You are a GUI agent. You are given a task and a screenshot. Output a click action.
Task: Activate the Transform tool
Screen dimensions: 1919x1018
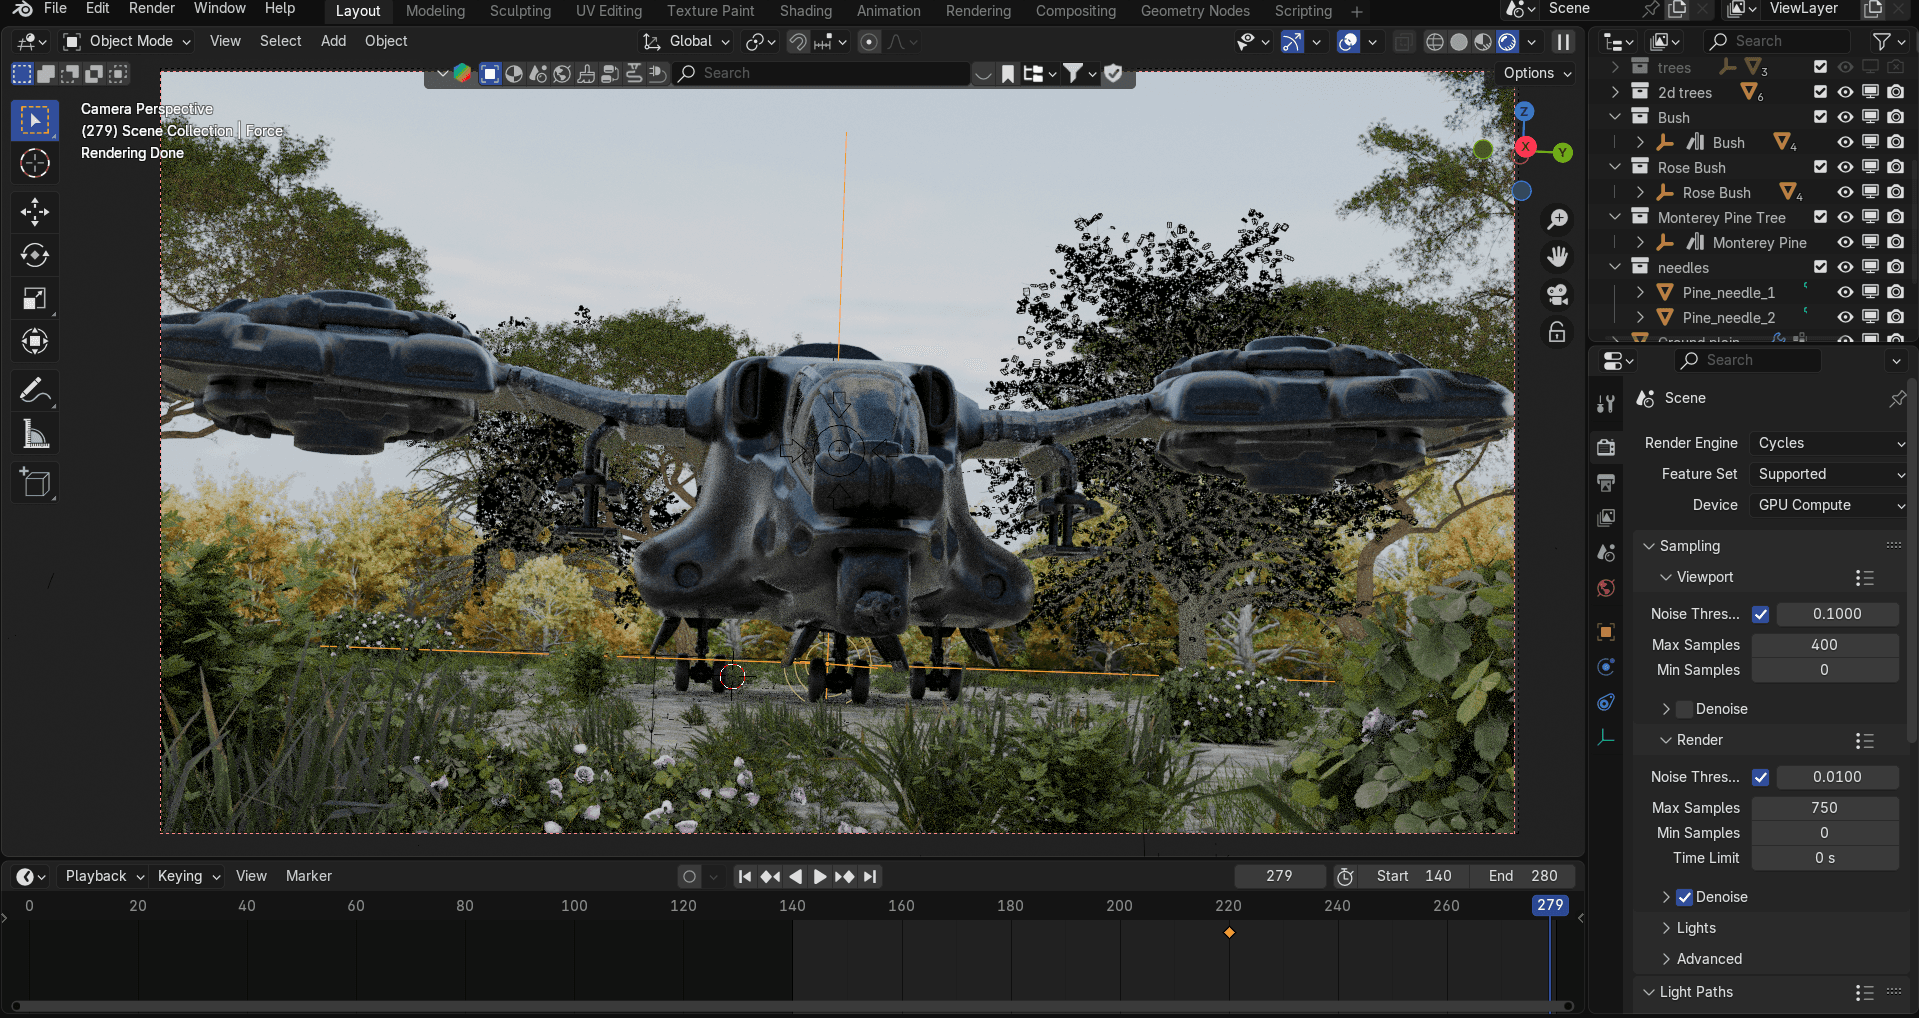(35, 341)
